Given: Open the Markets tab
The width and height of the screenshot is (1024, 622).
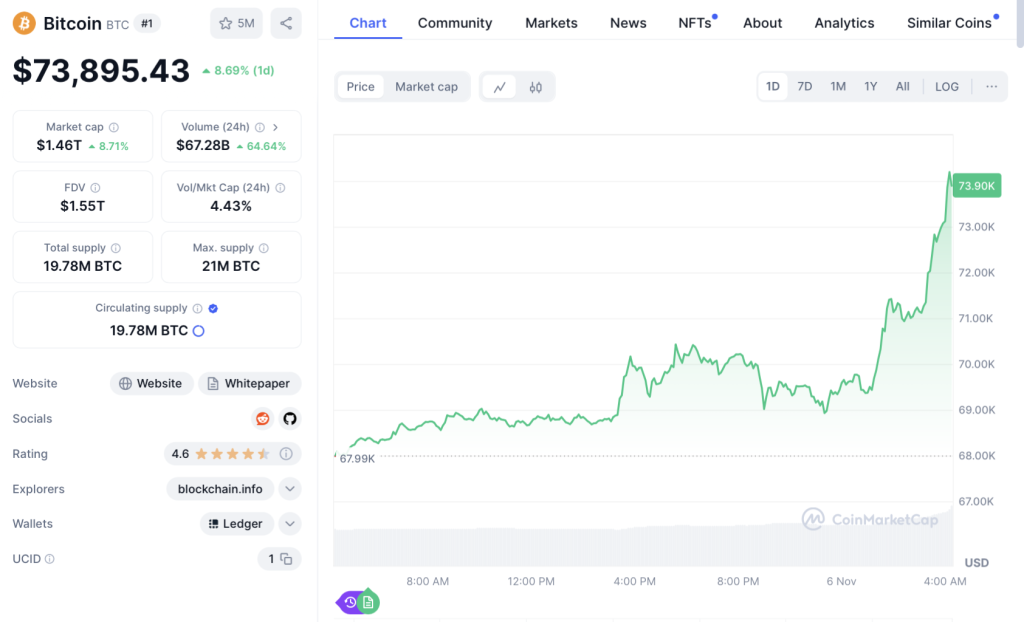Looking at the screenshot, I should pyautogui.click(x=551, y=23).
